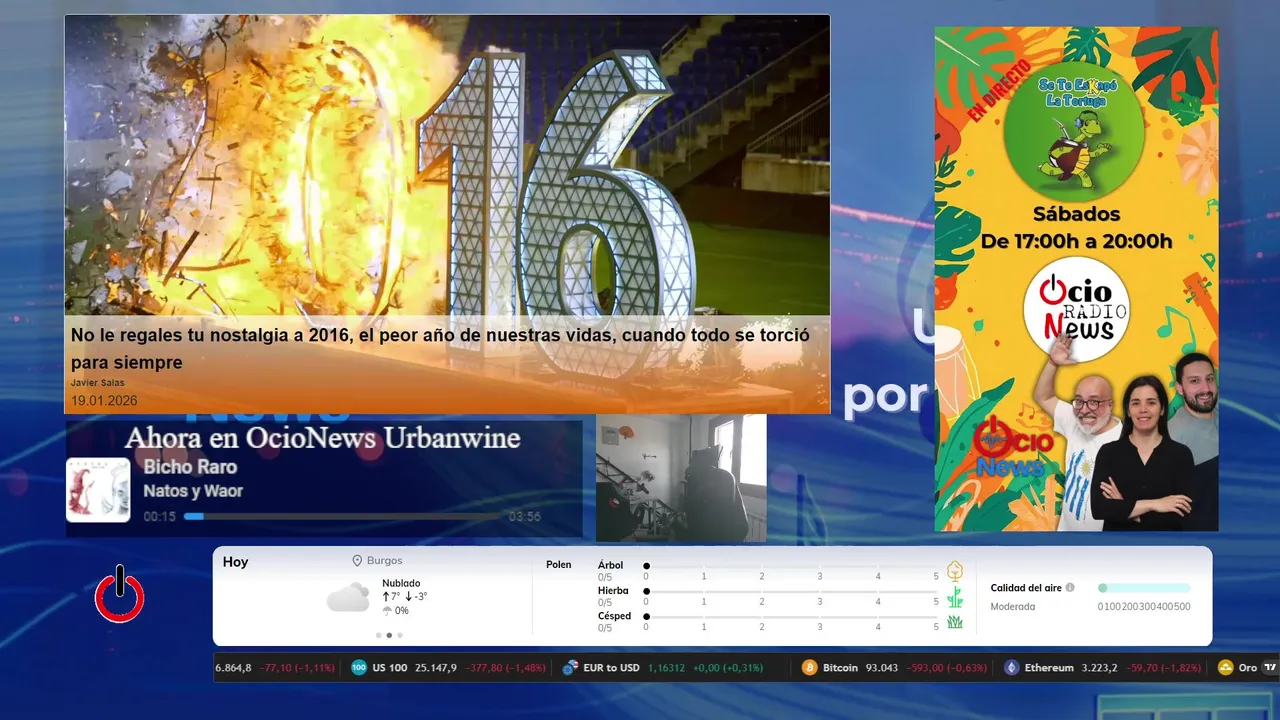
Task: Click the Árbol pollen level slider
Action: pyautogui.click(x=792, y=566)
